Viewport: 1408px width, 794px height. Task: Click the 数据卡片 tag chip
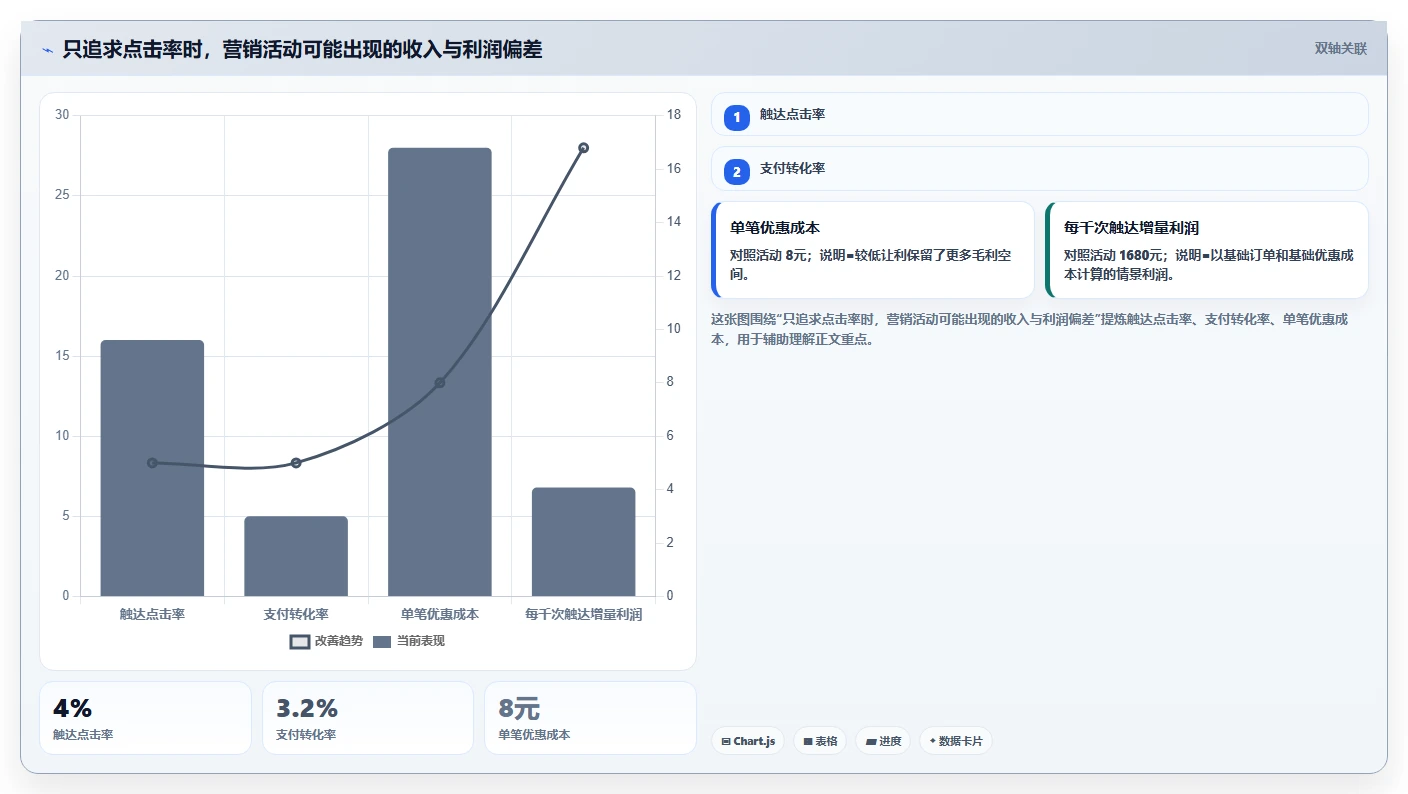(x=956, y=741)
